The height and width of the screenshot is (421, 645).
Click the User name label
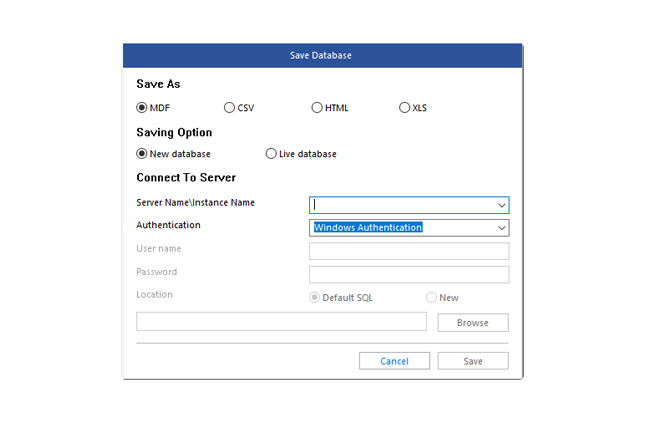159,249
